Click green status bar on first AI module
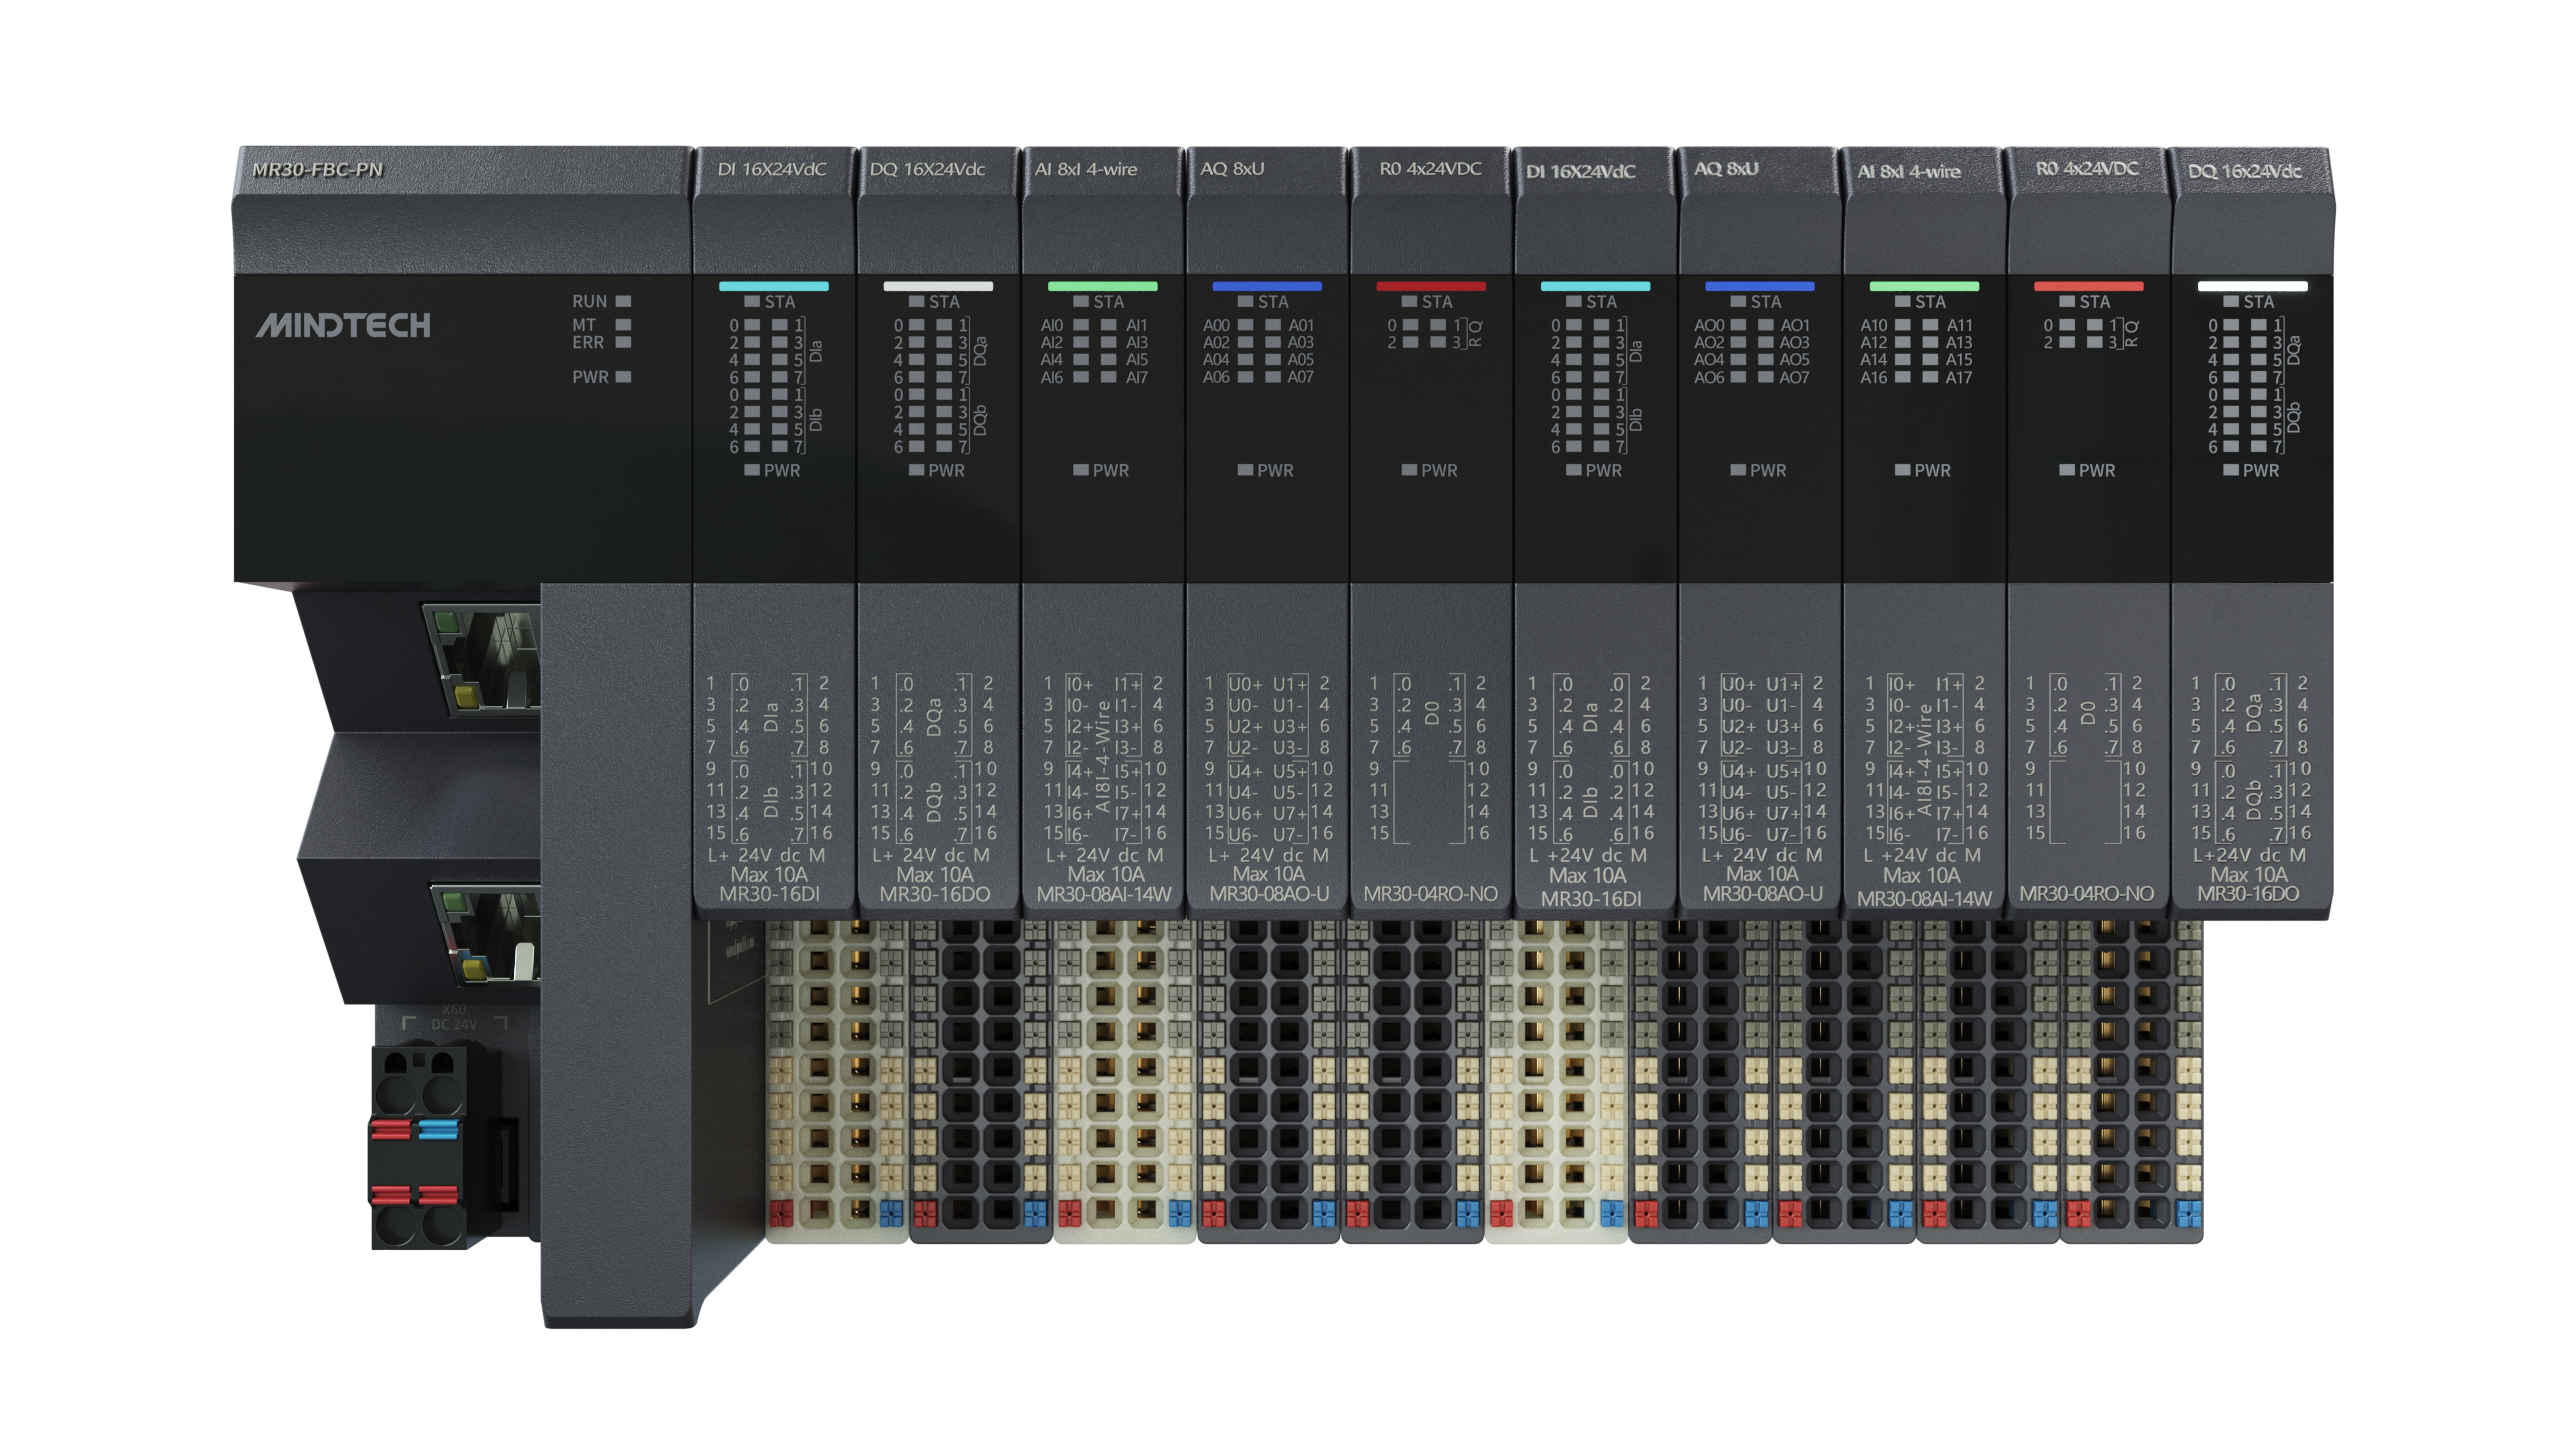The image size is (2560, 1440). click(x=1102, y=286)
